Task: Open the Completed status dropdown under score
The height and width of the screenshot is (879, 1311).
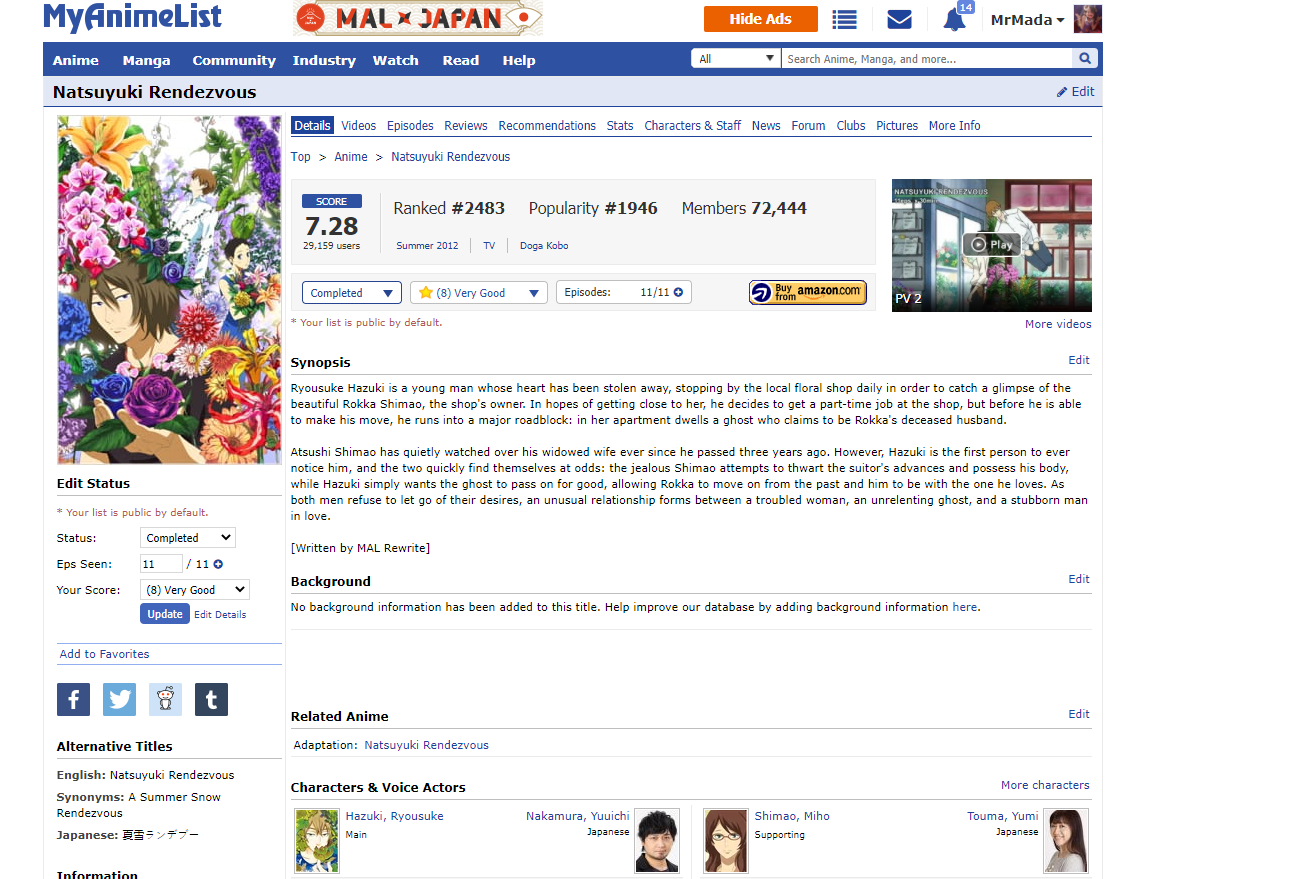Action: click(x=352, y=293)
